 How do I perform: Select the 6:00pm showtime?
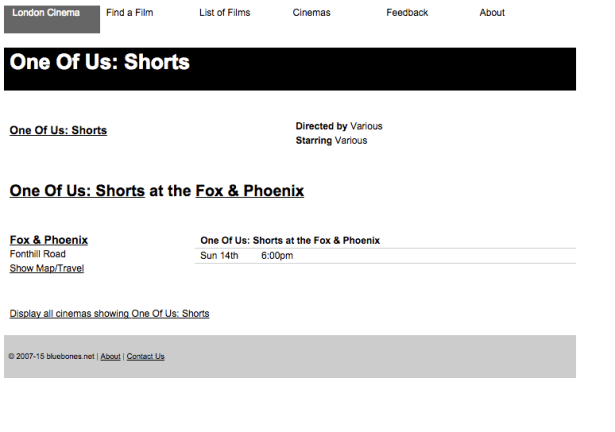pos(277,256)
